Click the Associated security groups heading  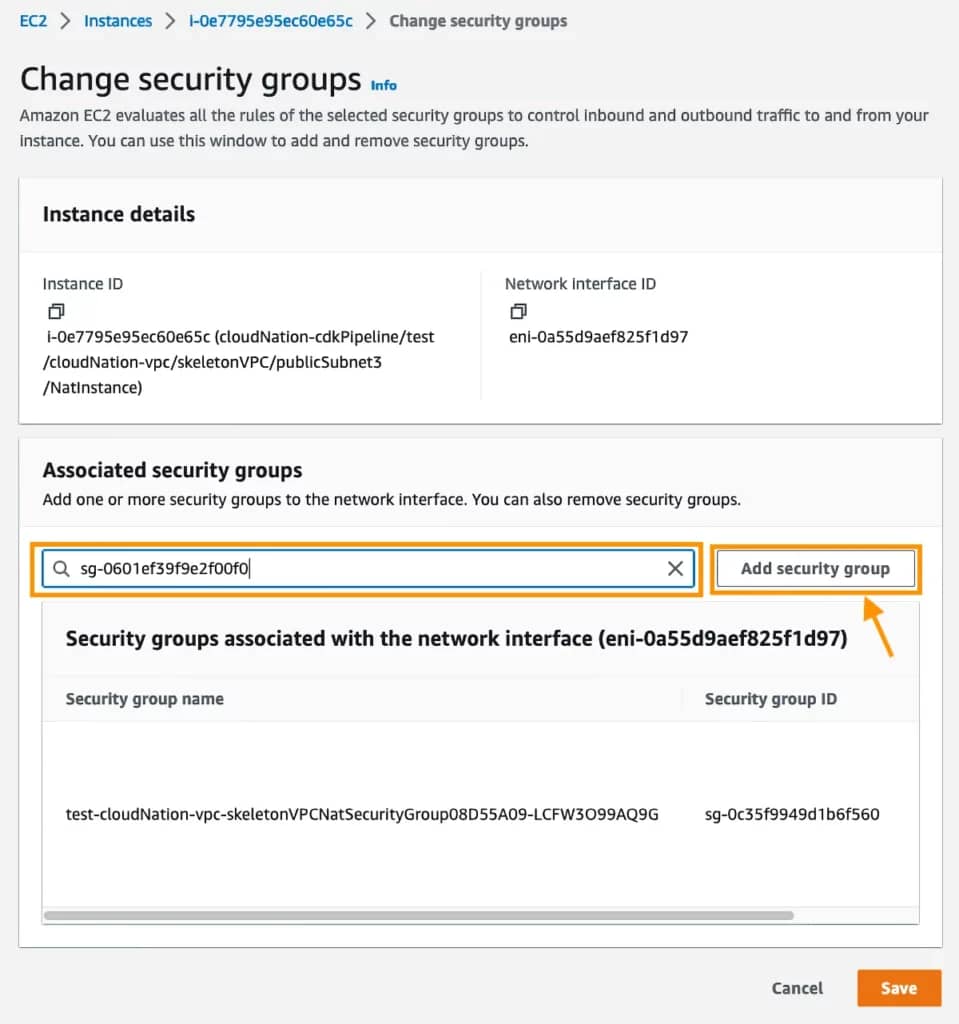(172, 470)
